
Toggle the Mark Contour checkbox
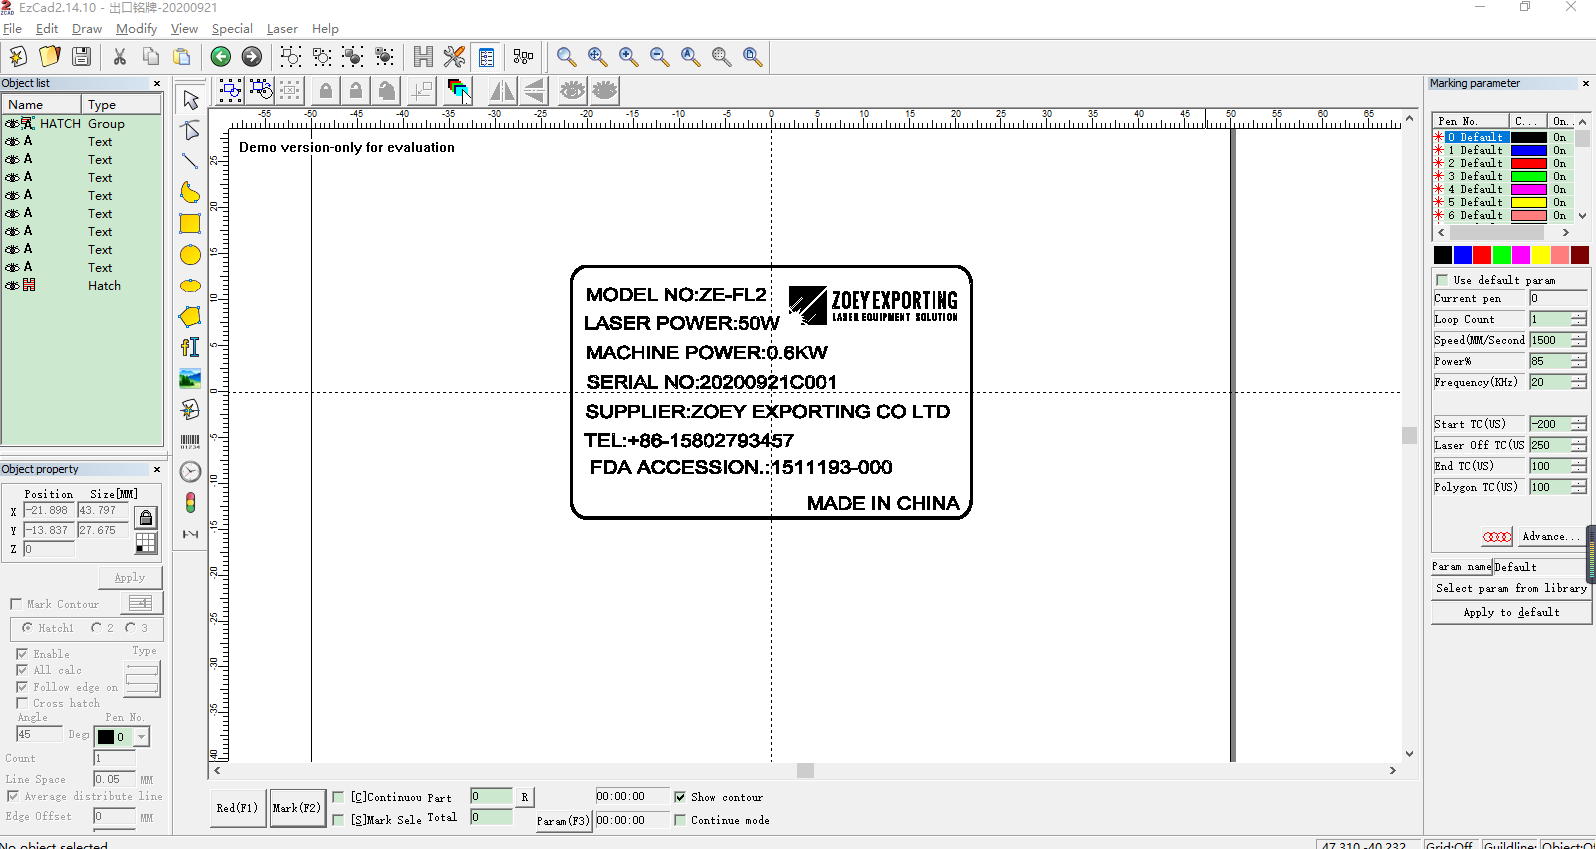tap(16, 604)
